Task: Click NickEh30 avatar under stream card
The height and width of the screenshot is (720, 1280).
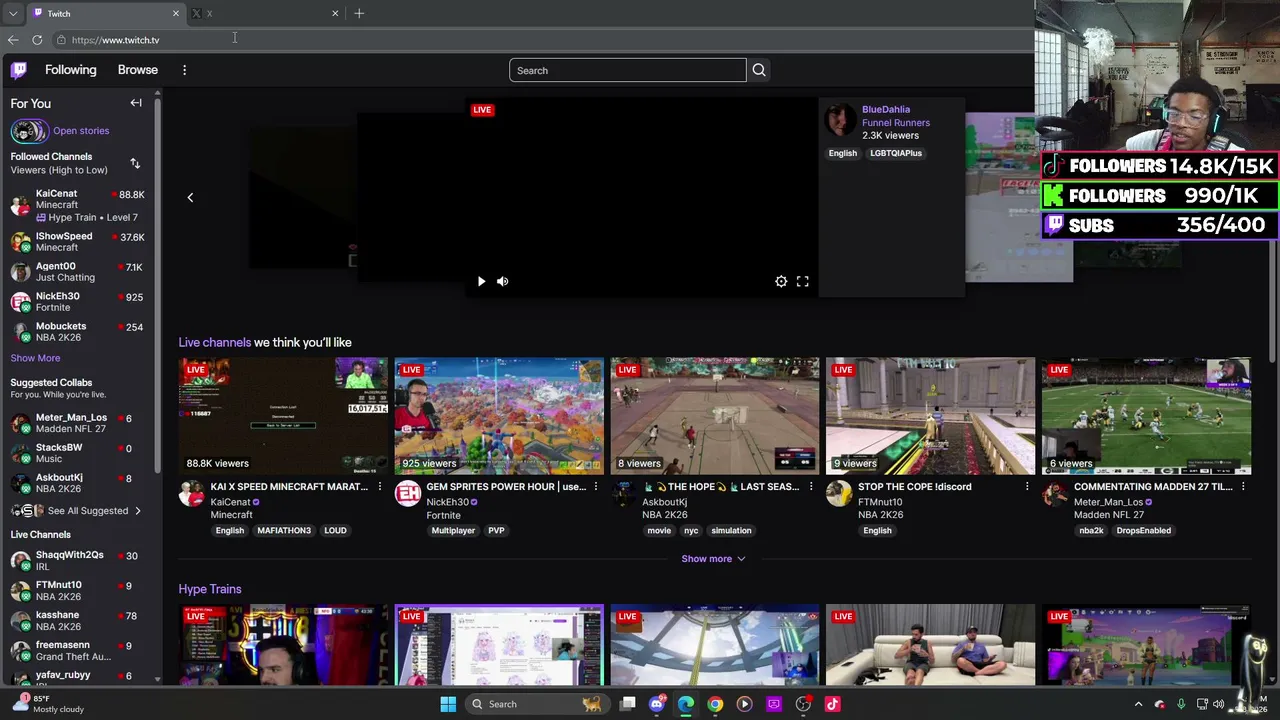Action: tap(407, 494)
